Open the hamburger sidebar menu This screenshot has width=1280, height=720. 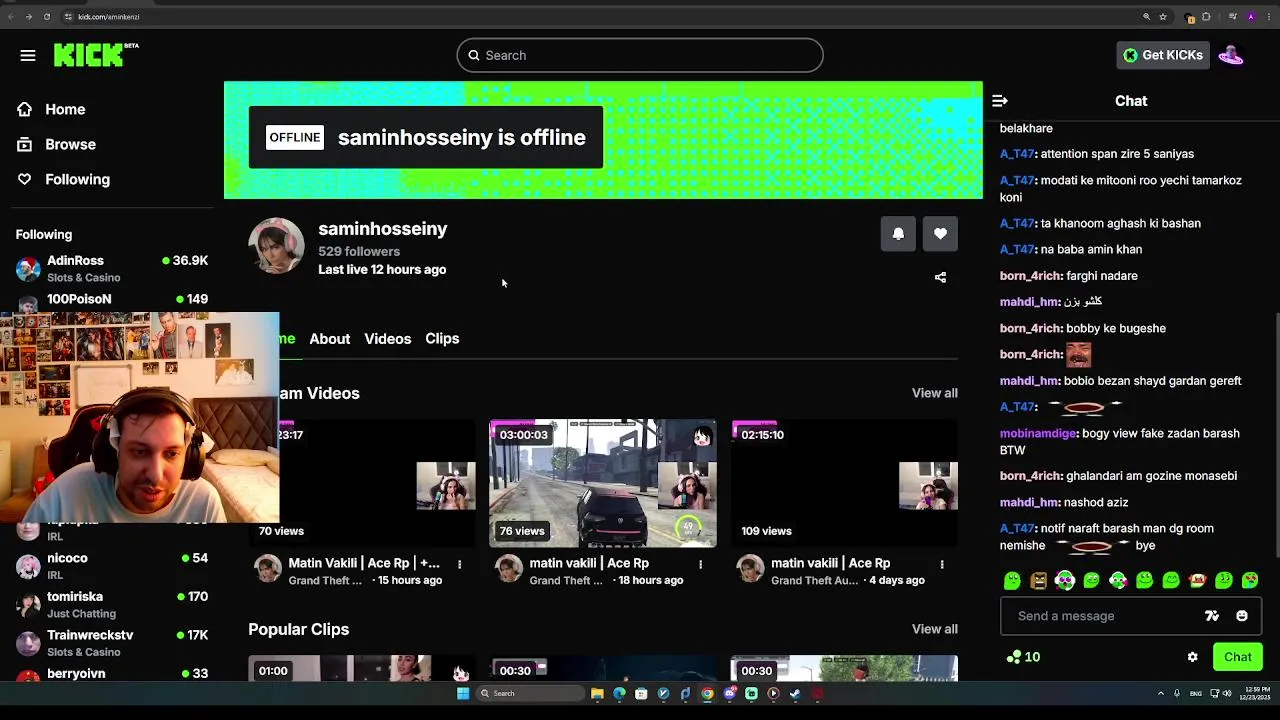(x=28, y=55)
